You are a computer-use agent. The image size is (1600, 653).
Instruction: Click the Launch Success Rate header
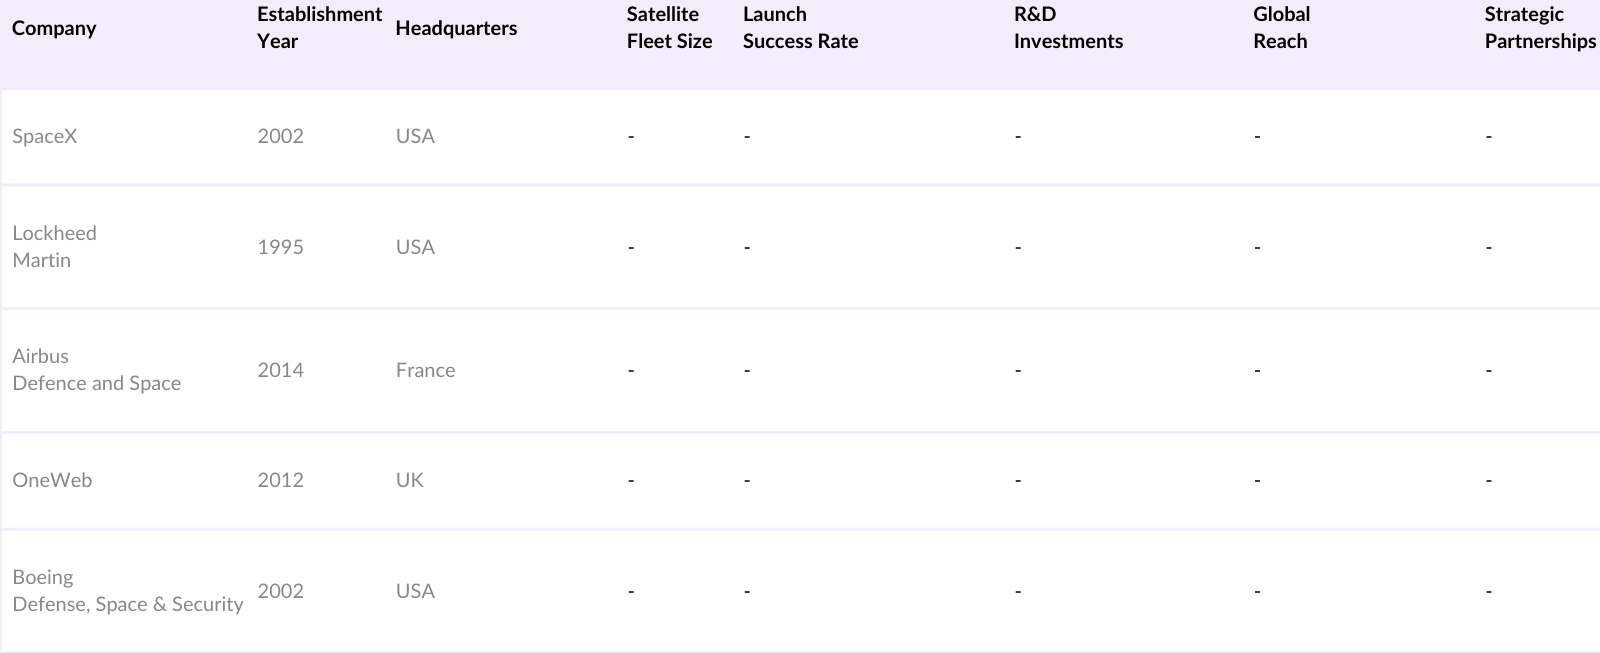pos(800,28)
